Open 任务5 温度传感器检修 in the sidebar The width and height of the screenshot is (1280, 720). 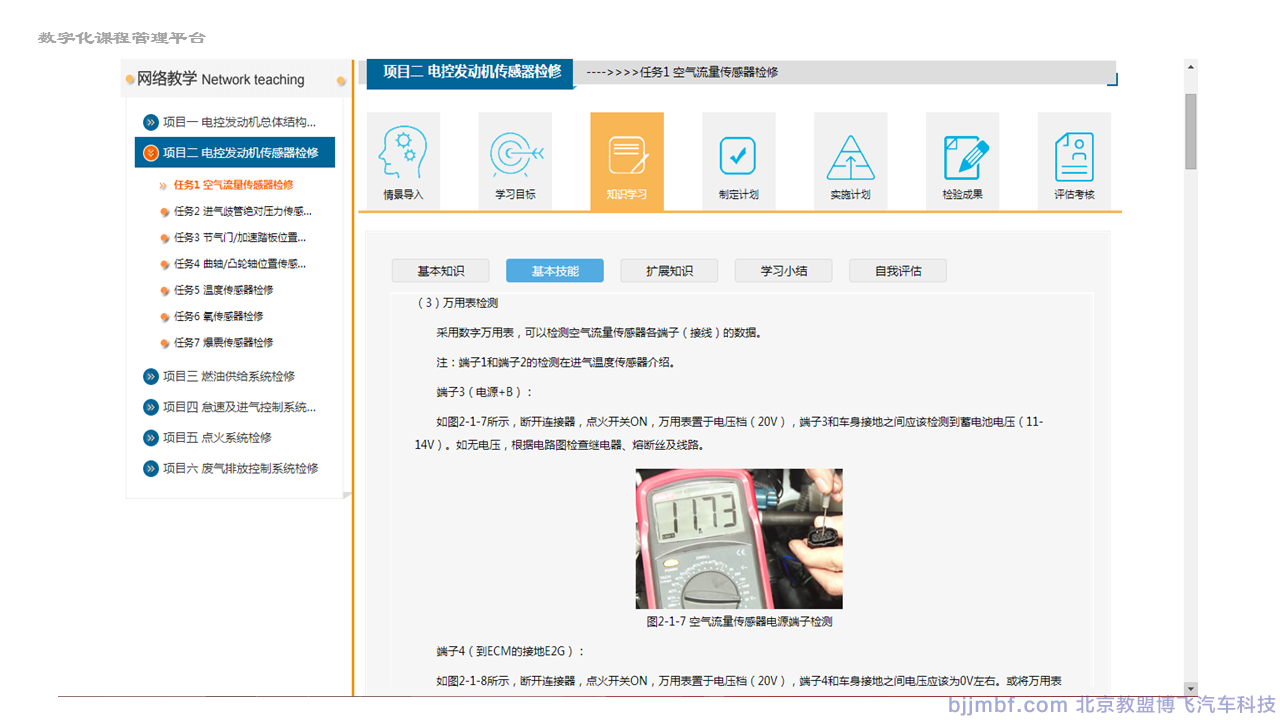tap(223, 290)
